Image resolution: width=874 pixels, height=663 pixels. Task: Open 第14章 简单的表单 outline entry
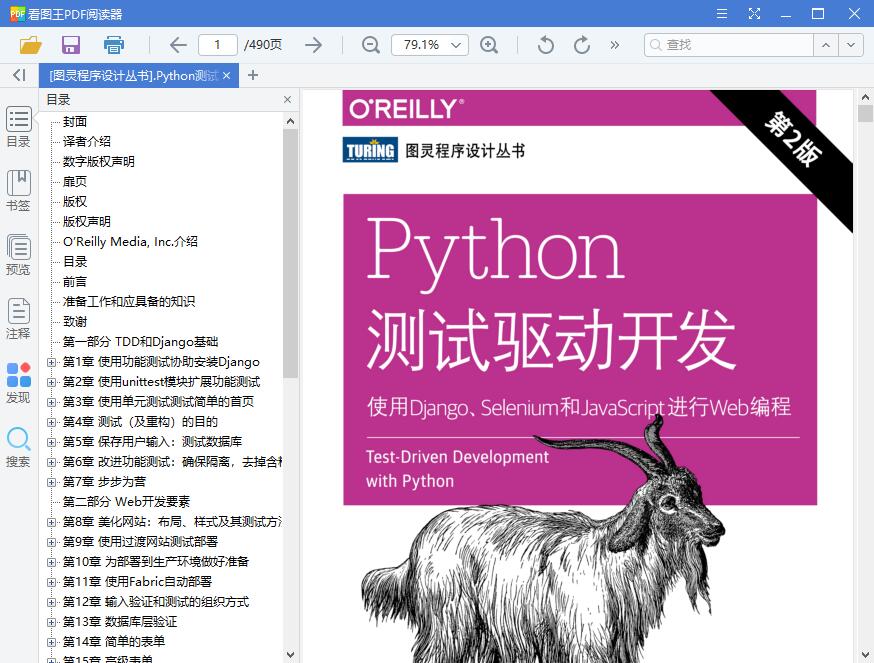tap(114, 642)
